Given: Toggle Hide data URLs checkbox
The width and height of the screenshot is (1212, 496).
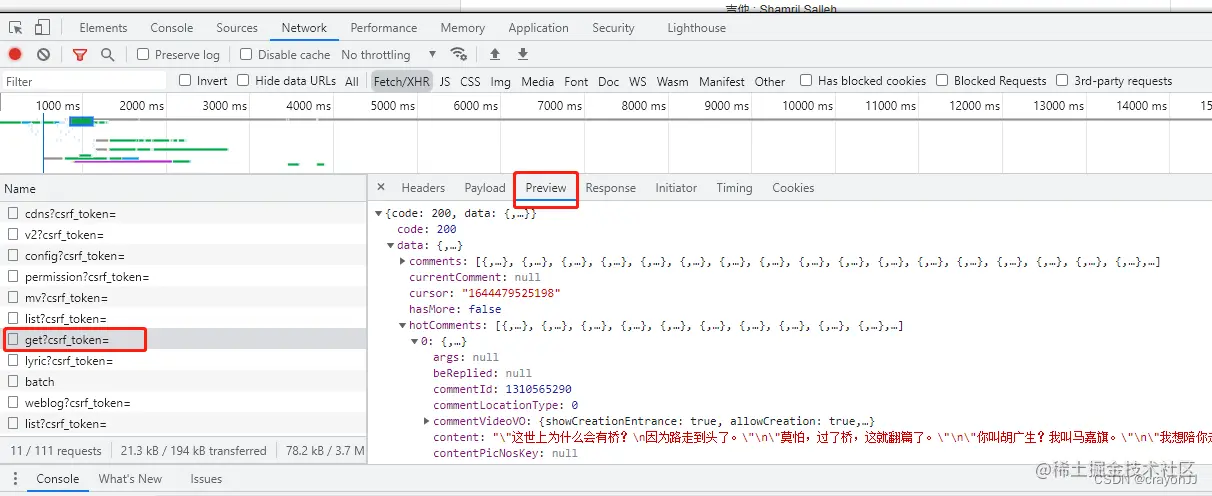Looking at the screenshot, I should (243, 80).
